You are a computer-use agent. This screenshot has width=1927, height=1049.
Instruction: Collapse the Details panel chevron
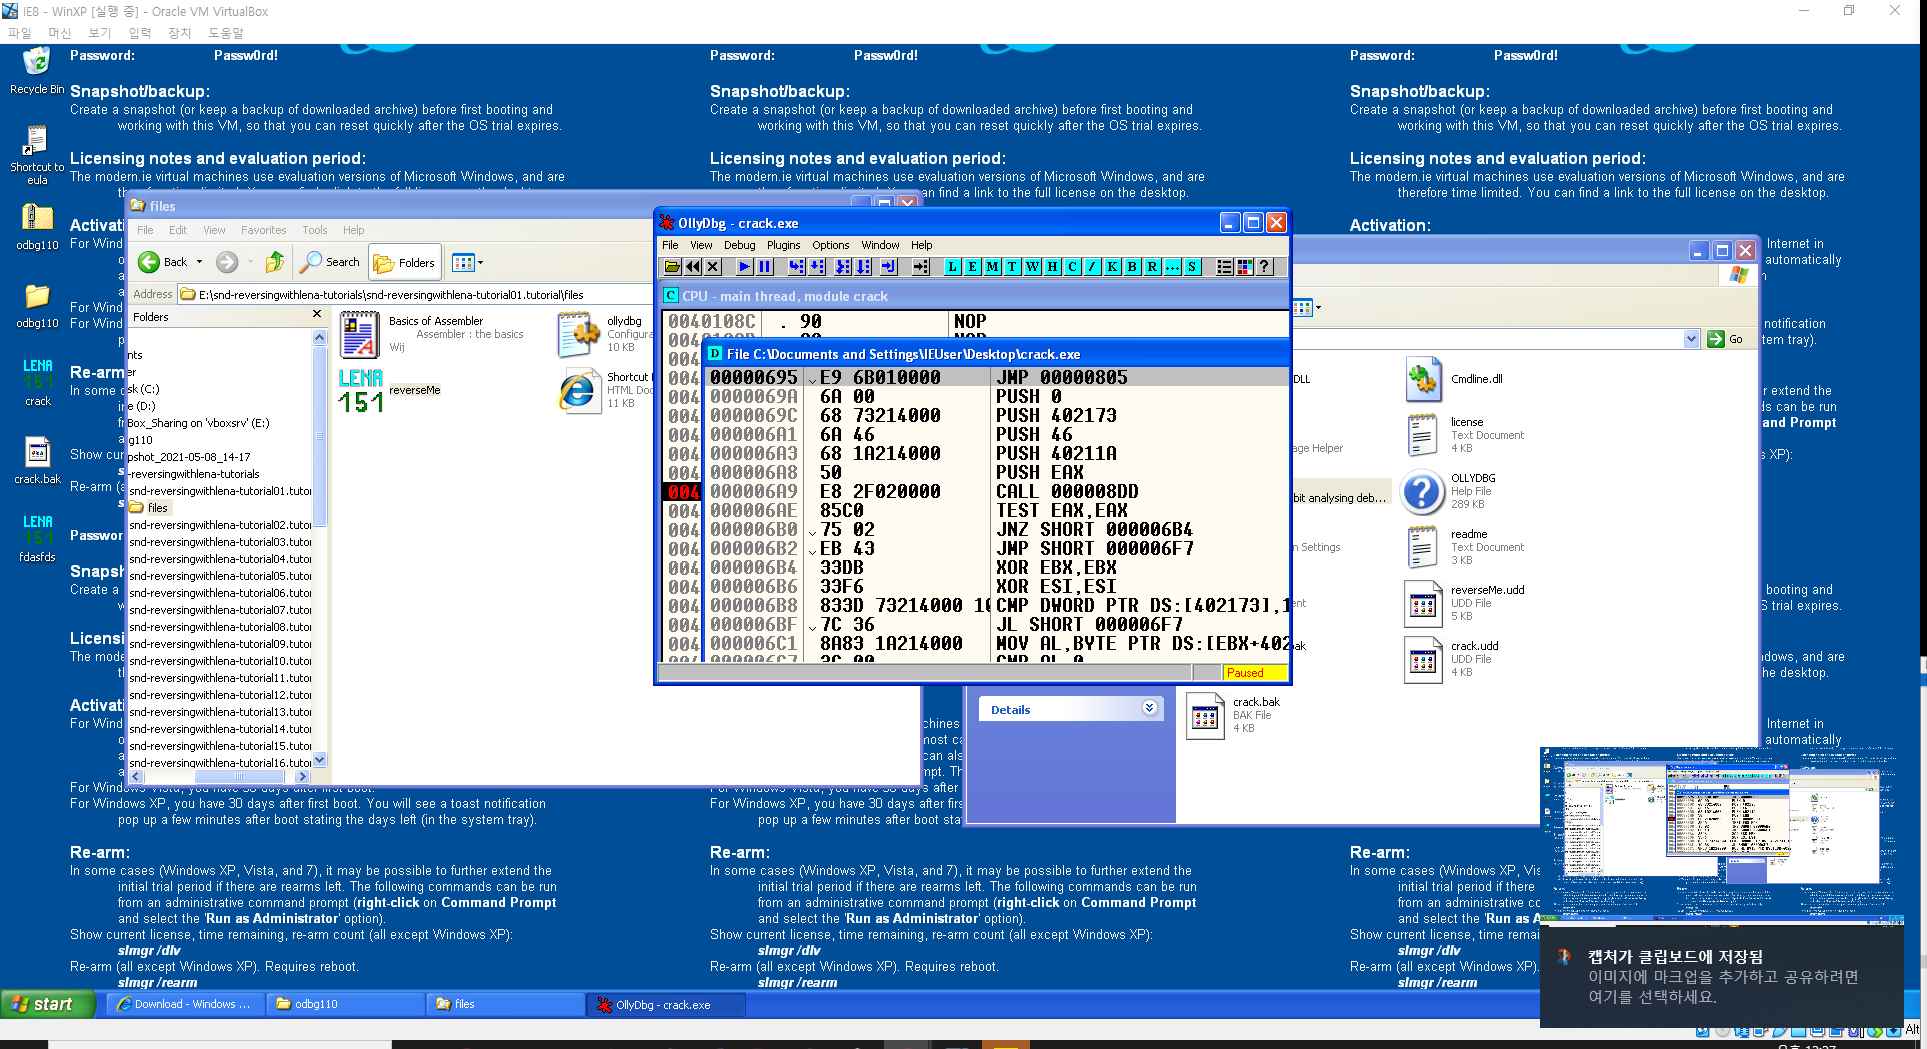point(1150,708)
